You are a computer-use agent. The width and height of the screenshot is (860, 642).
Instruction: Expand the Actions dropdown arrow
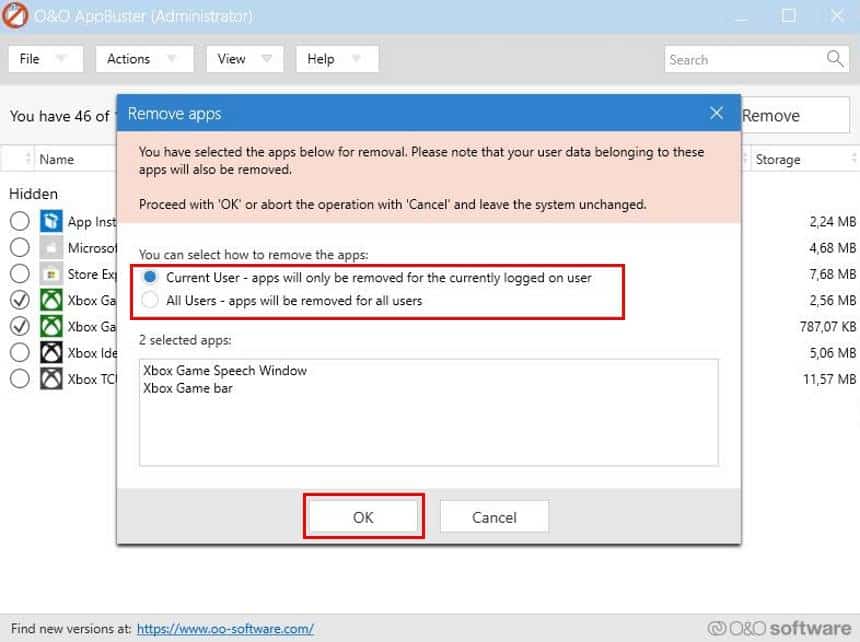point(172,58)
